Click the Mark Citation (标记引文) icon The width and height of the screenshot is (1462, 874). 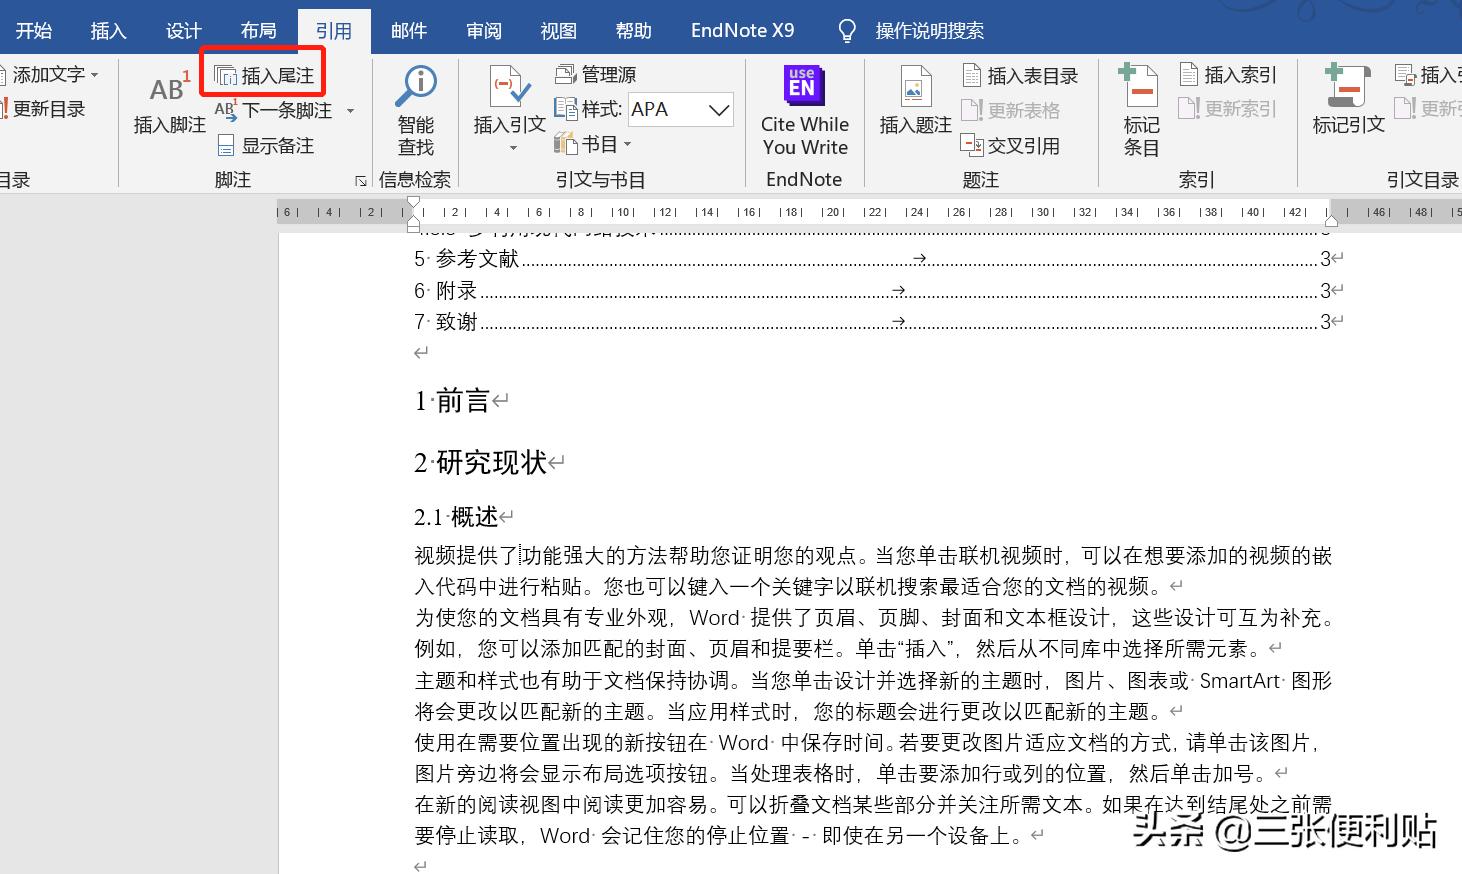coord(1347,107)
